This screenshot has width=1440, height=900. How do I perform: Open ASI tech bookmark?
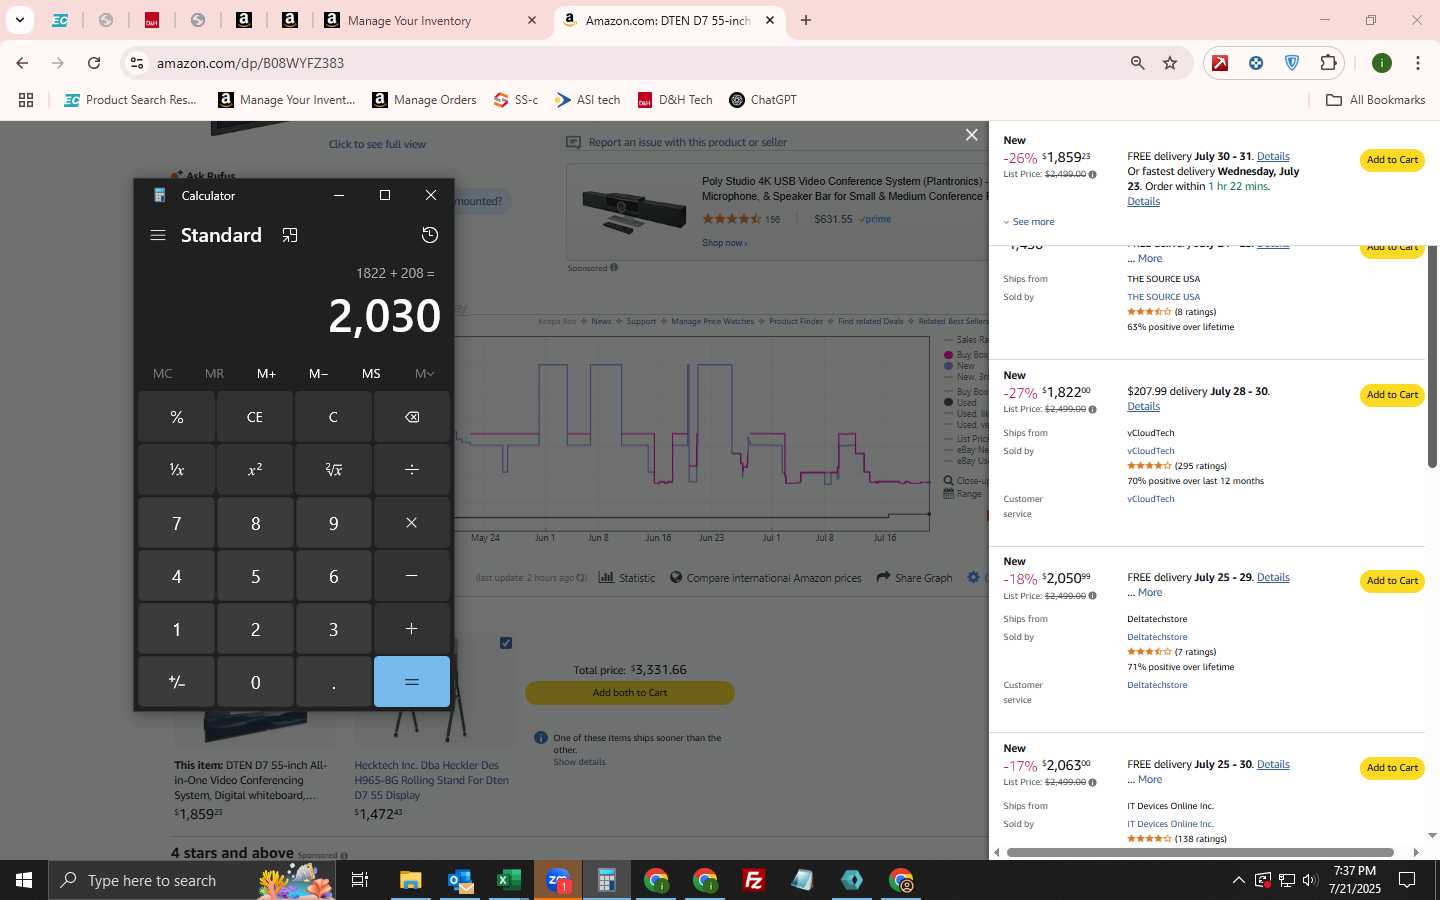[x=589, y=100]
